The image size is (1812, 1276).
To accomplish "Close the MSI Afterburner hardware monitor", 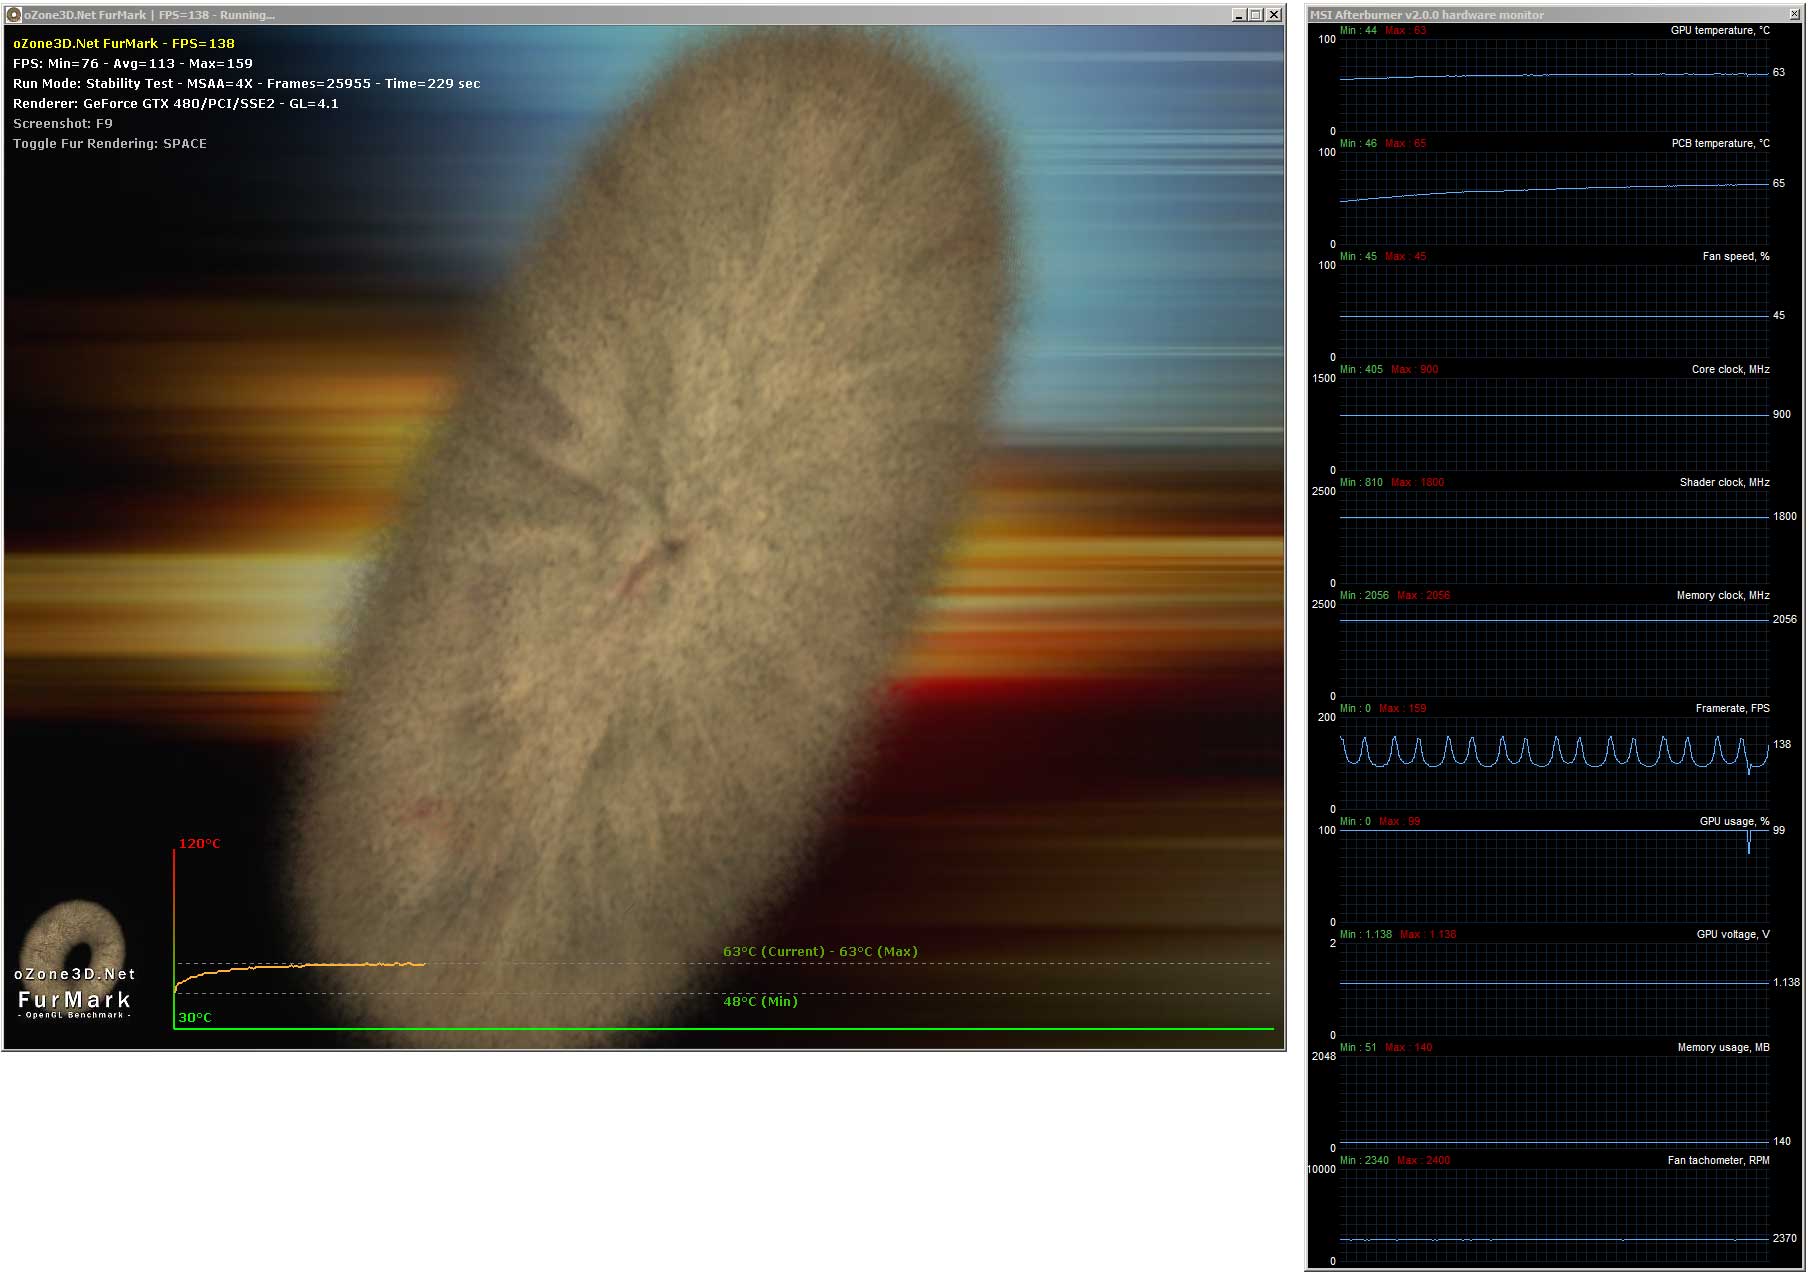I will pyautogui.click(x=1794, y=14).
